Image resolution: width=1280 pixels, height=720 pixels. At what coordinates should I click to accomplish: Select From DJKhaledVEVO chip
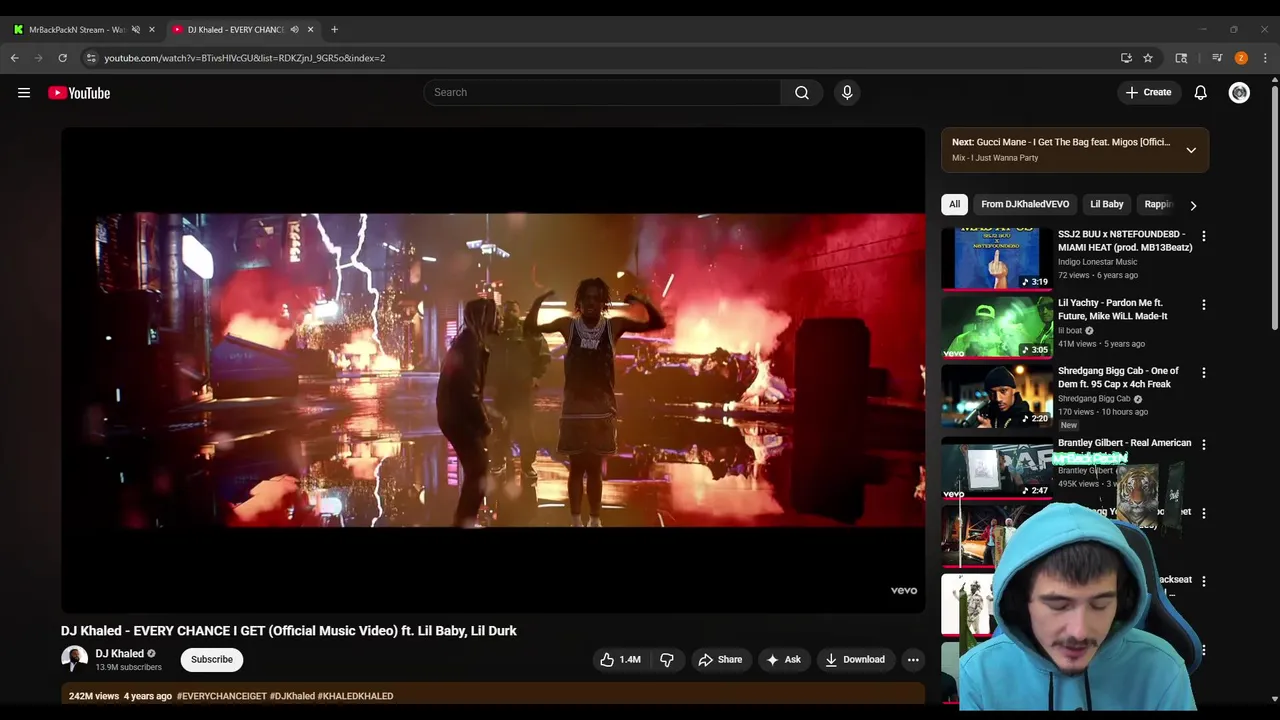tap(1025, 204)
